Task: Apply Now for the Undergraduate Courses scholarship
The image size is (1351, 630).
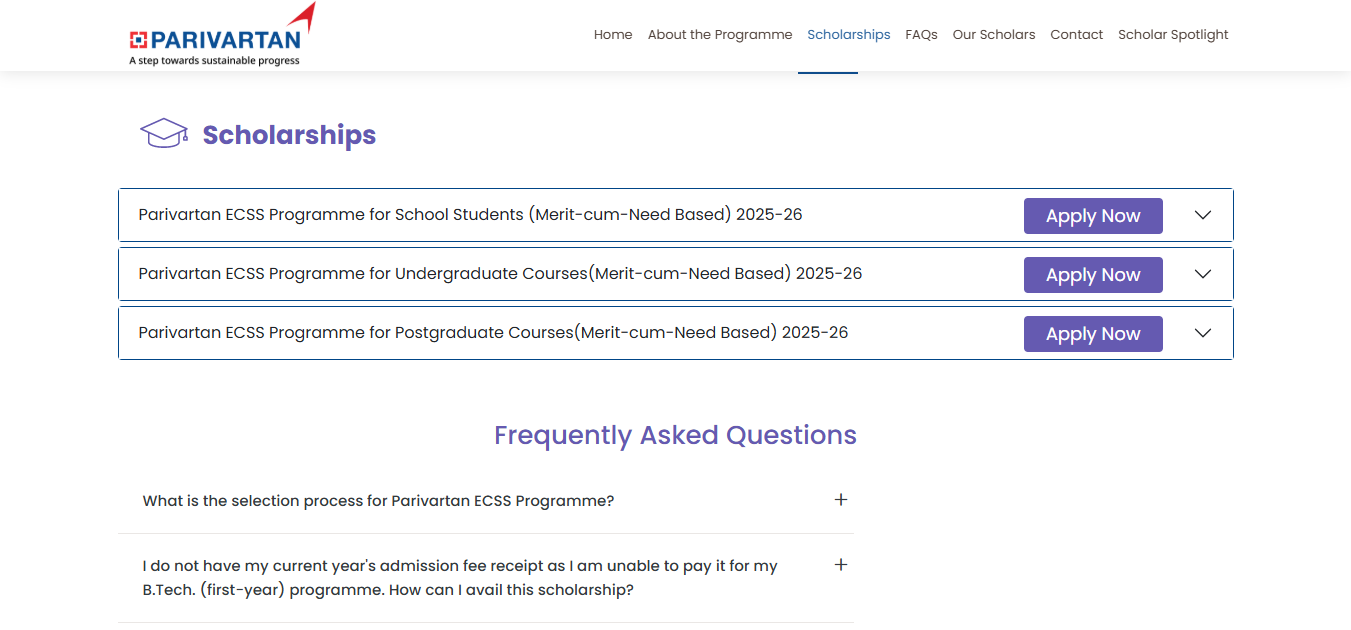Action: [x=1093, y=274]
